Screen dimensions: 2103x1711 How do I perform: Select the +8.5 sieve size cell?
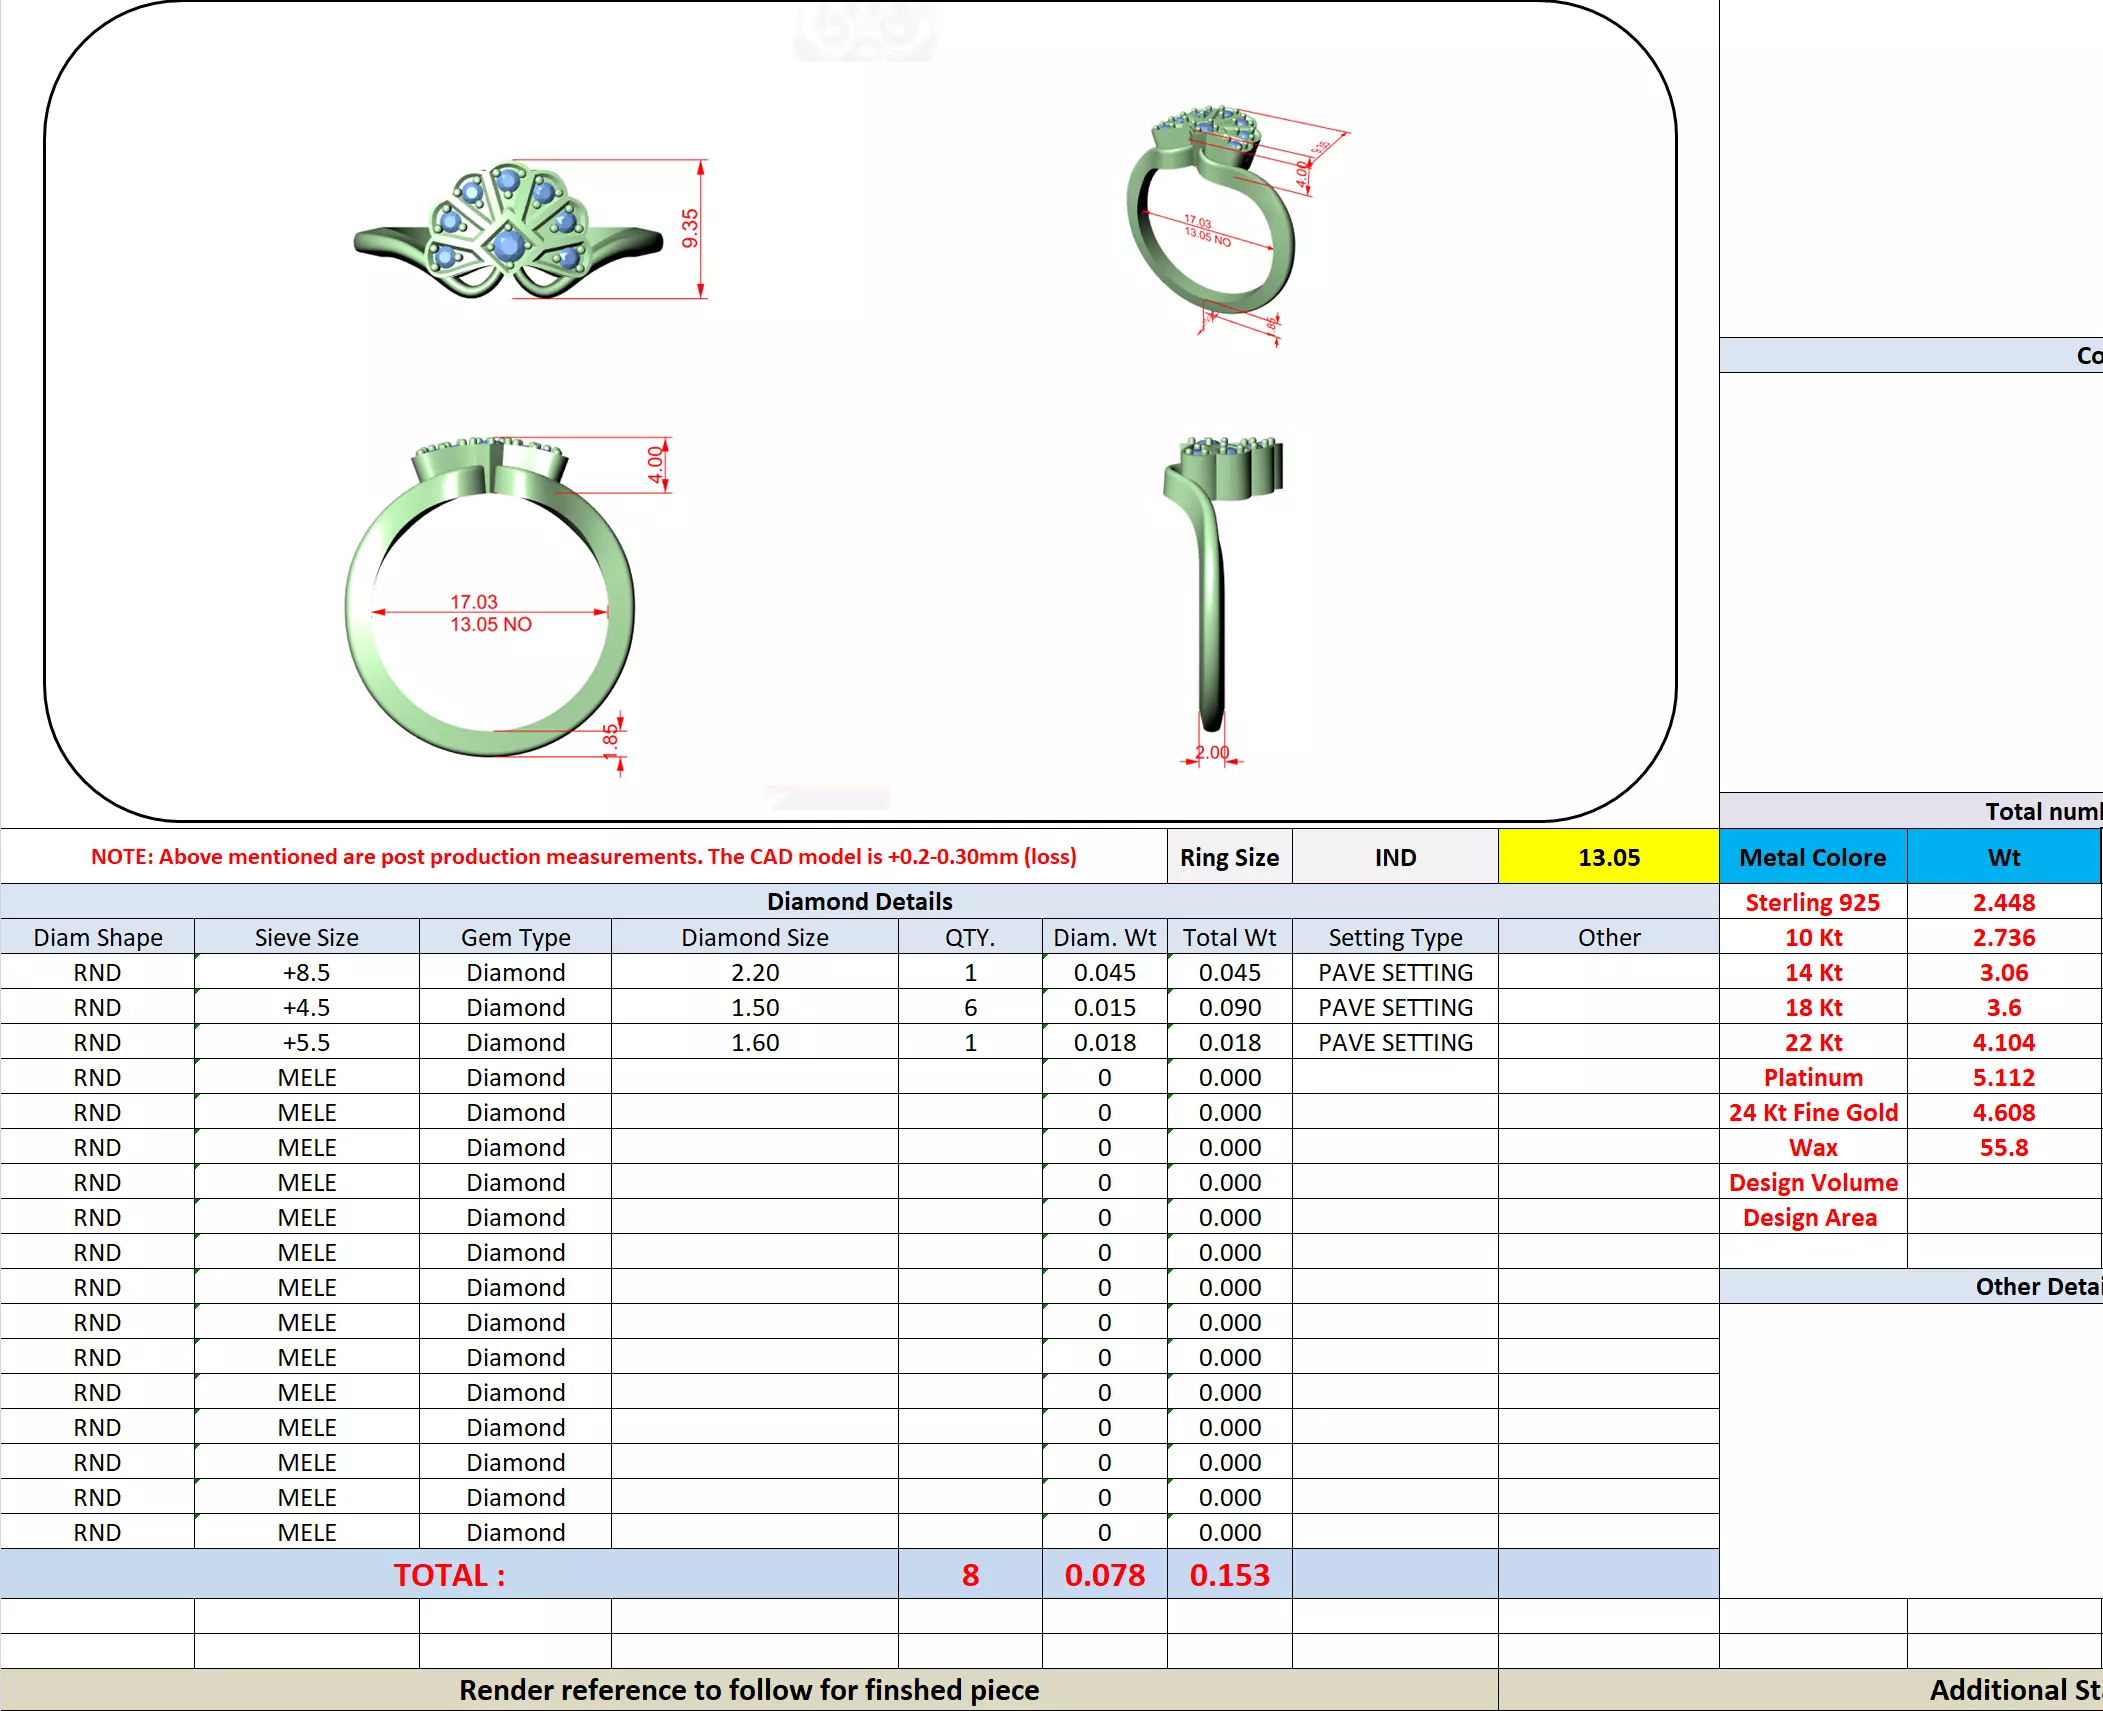306,972
